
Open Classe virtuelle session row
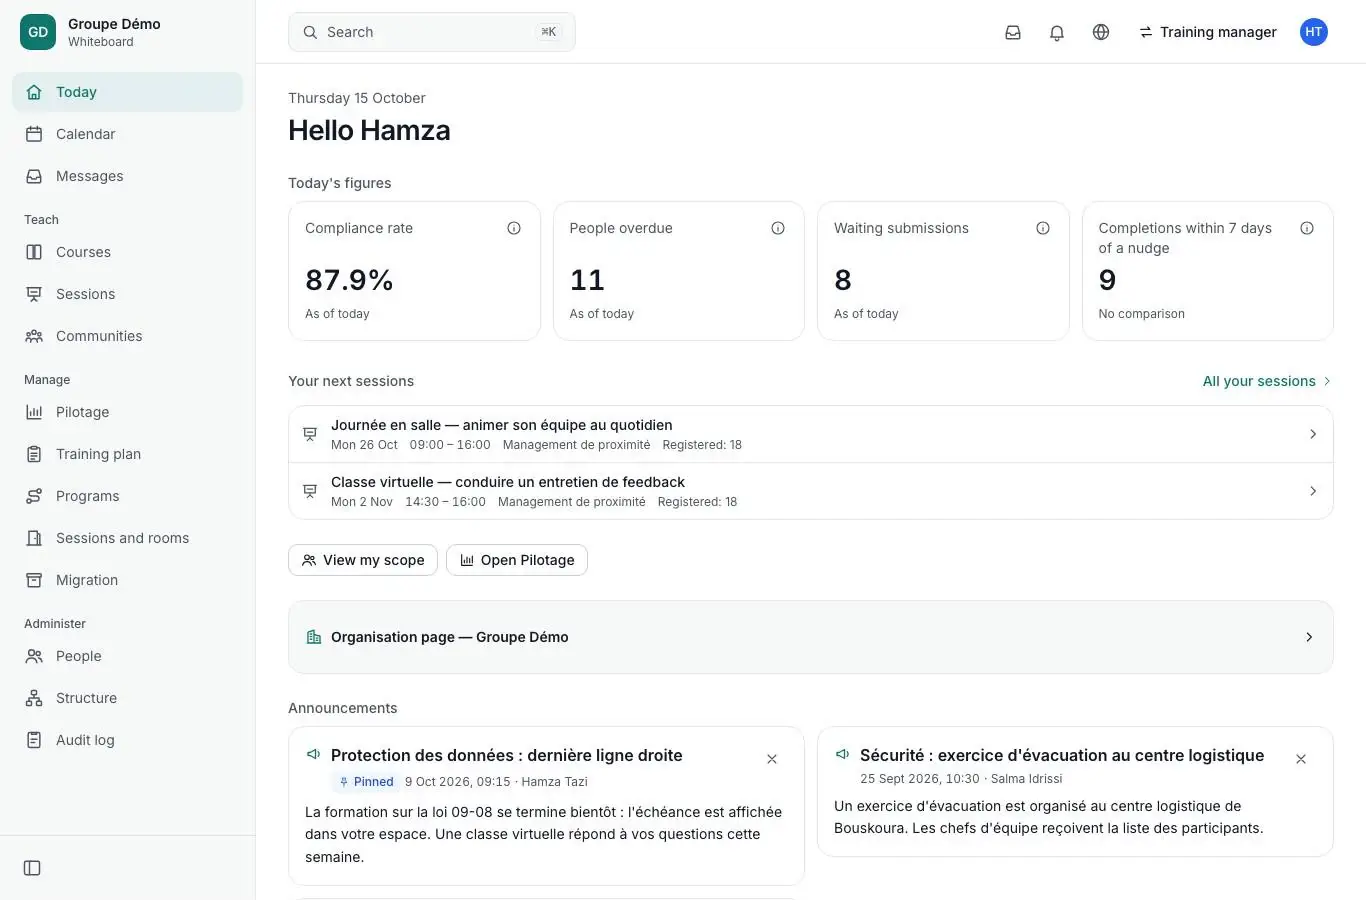pos(811,491)
